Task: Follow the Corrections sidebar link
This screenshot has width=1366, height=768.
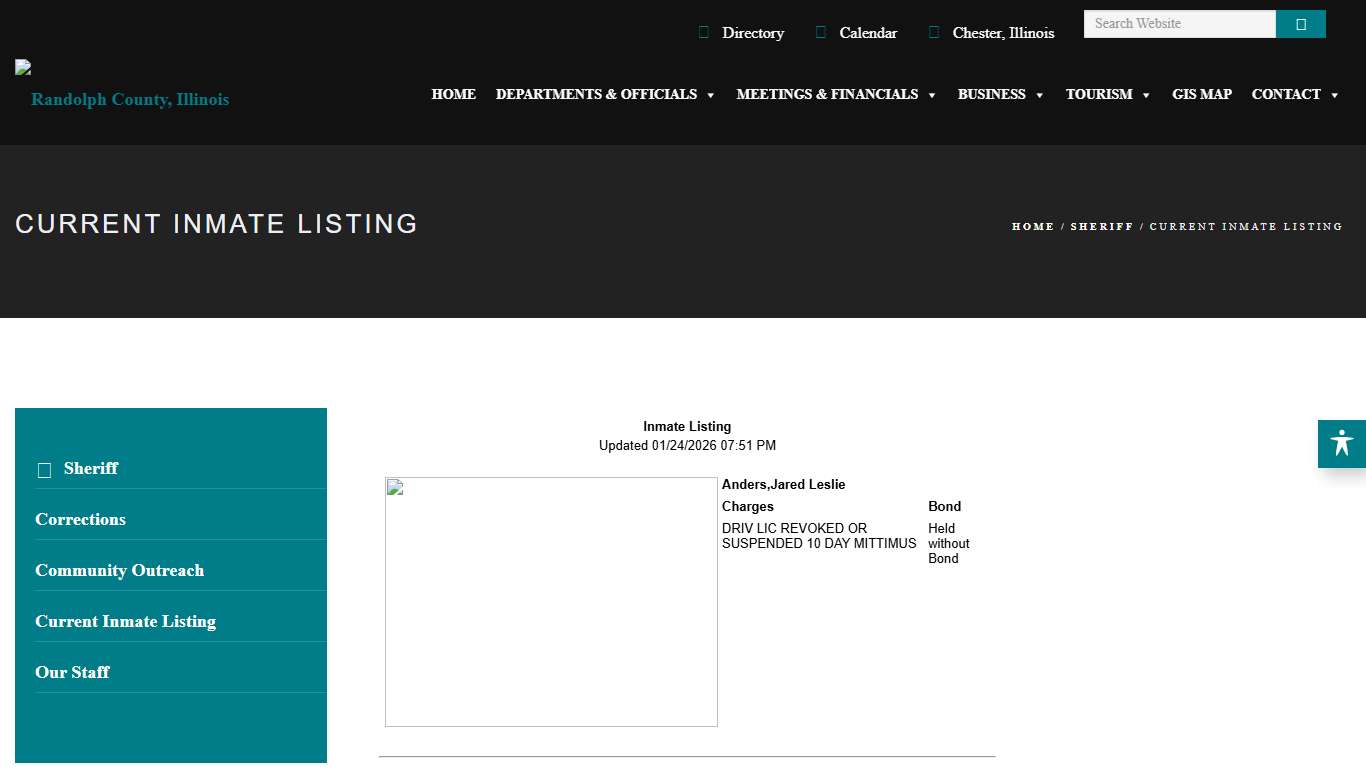Action: tap(80, 519)
